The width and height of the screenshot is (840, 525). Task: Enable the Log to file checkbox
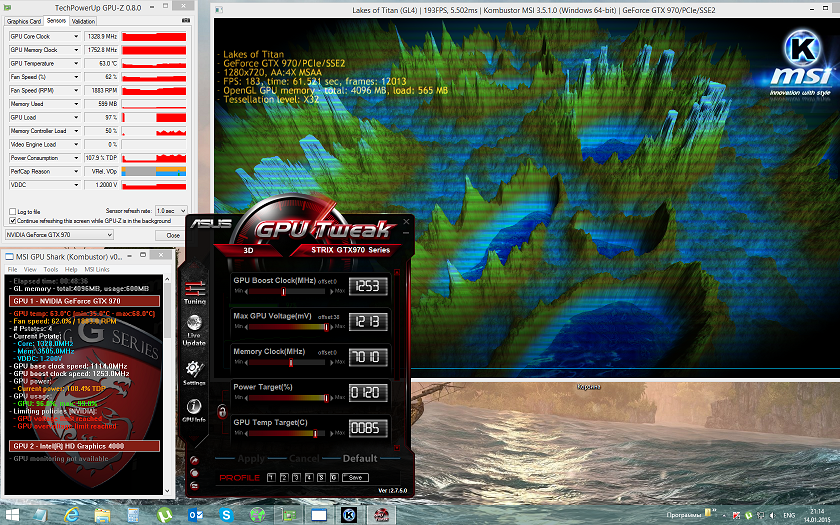pos(11,212)
